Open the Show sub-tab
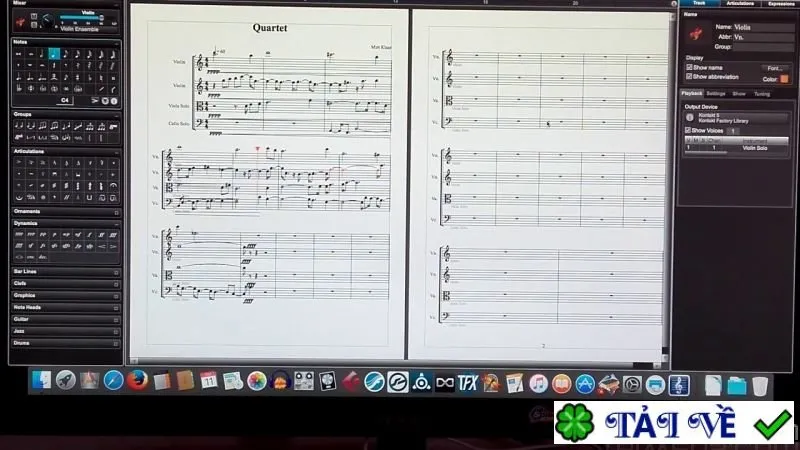The image size is (800, 450). (x=739, y=94)
